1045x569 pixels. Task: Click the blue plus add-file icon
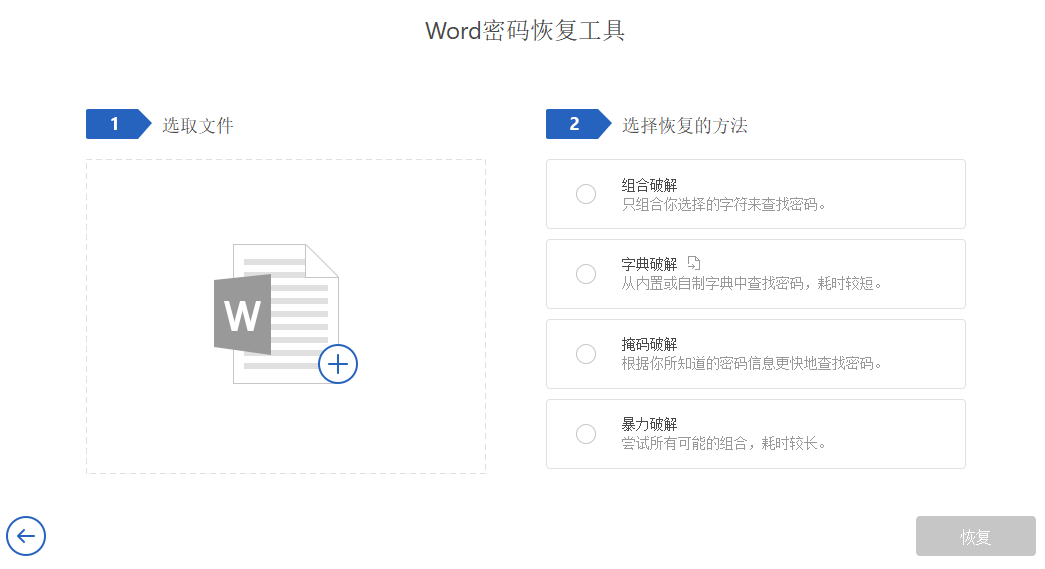[338, 365]
